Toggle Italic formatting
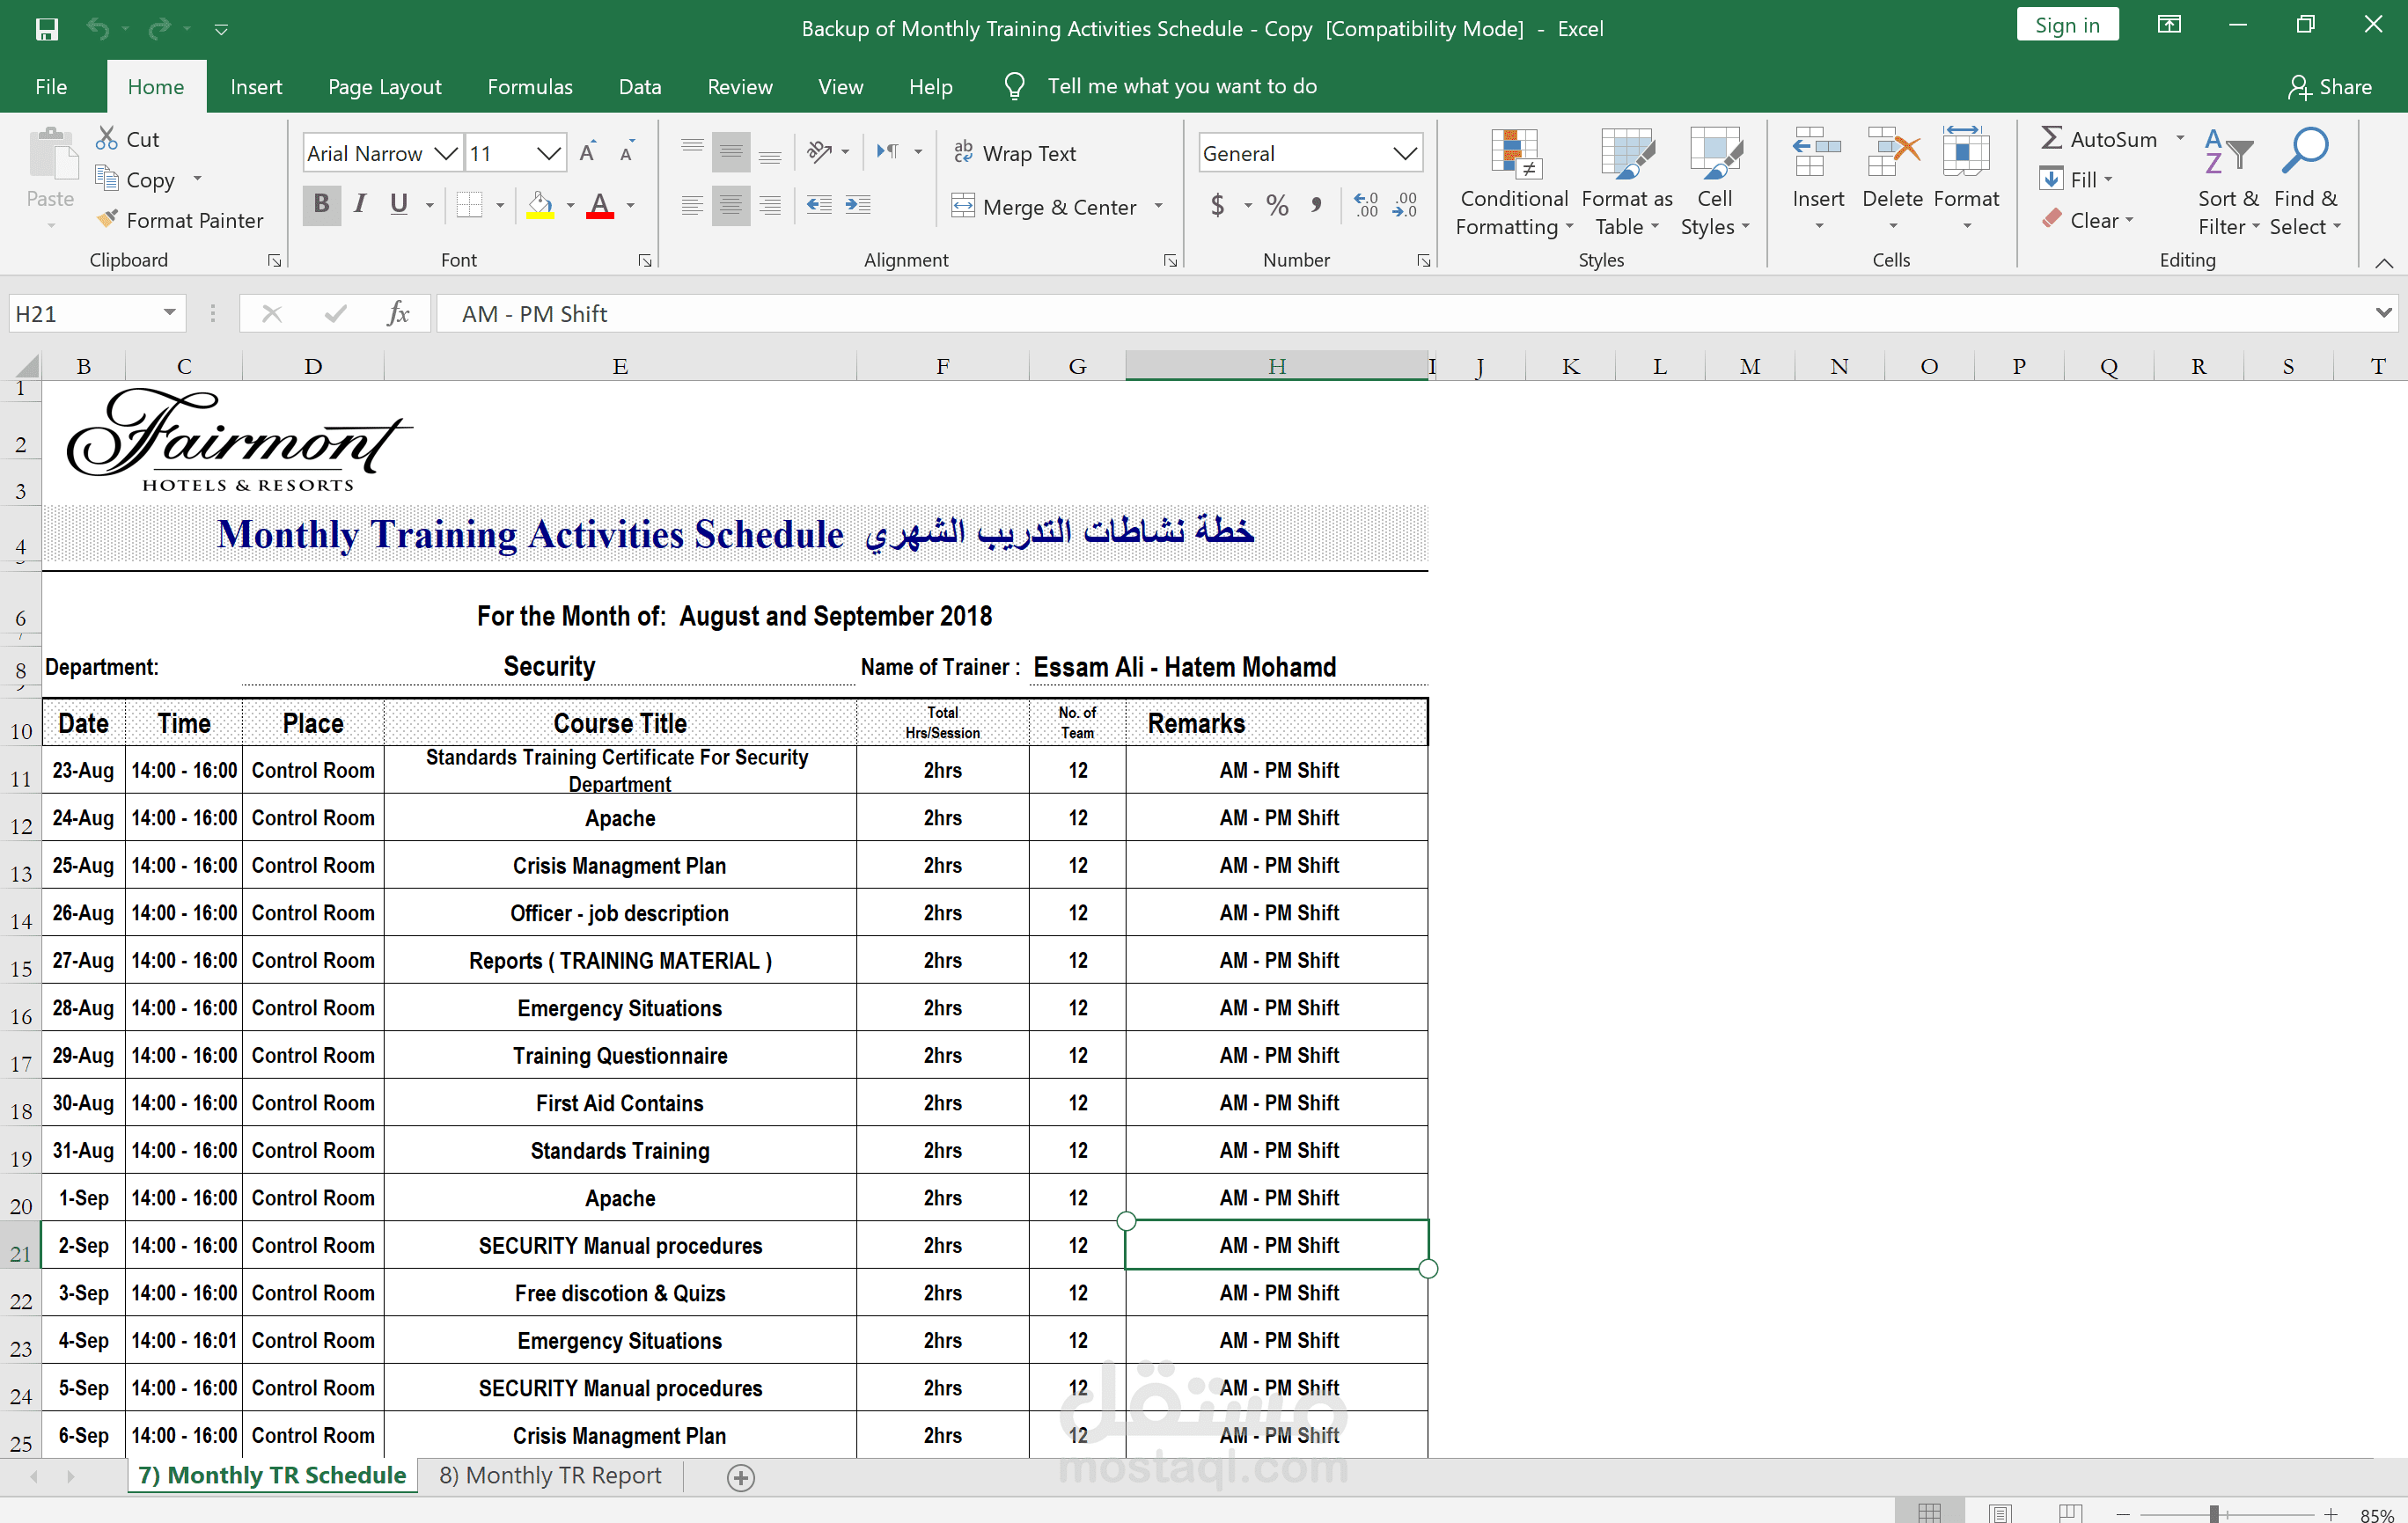2408x1523 pixels. 360,205
